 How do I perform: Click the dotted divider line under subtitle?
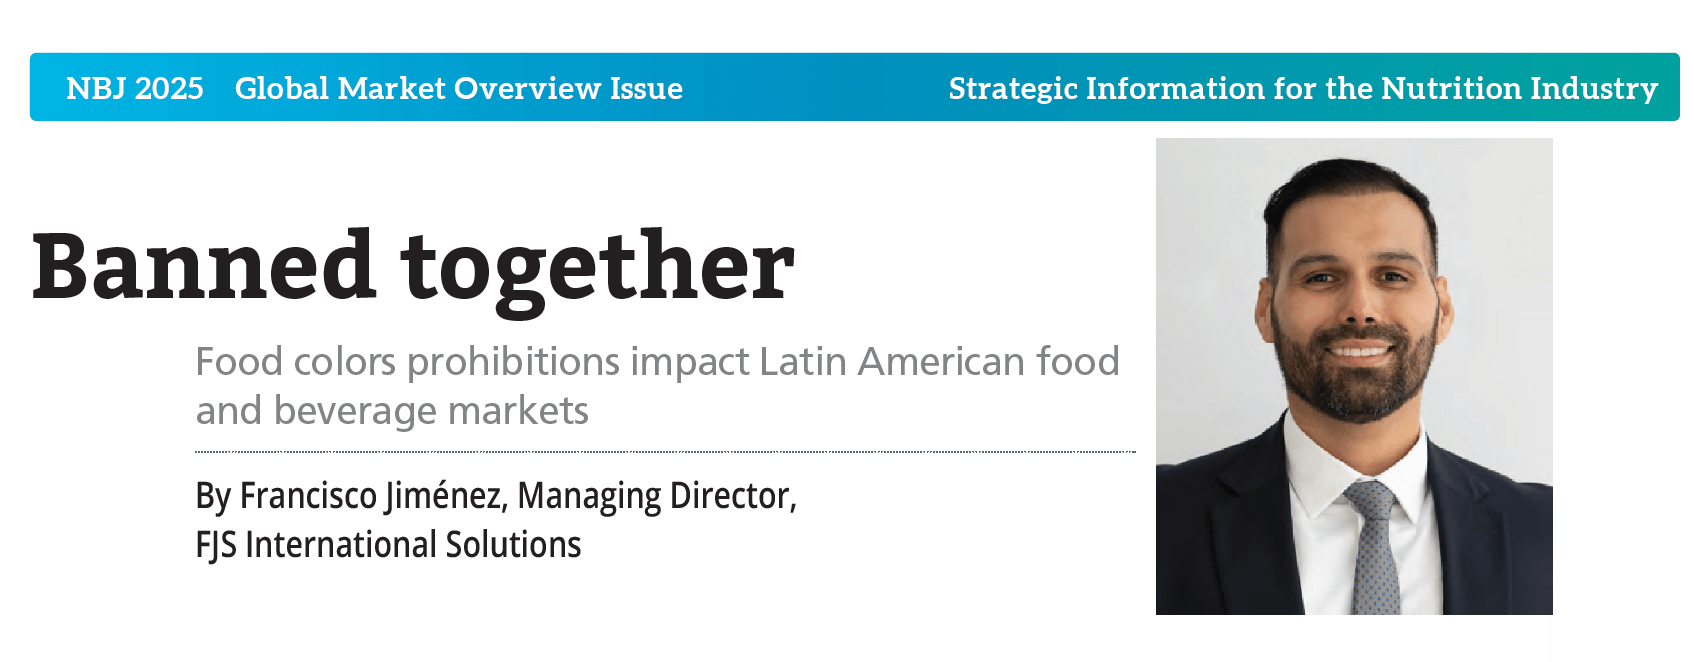[665, 452]
